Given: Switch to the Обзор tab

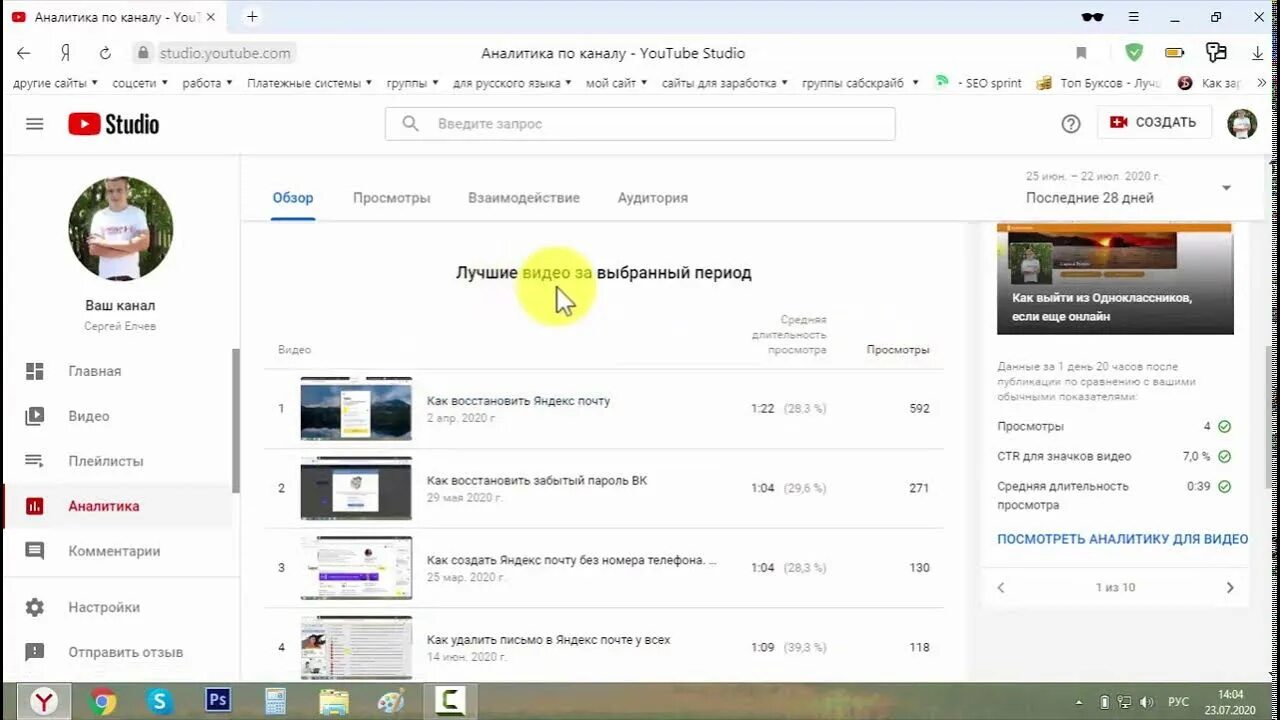Looking at the screenshot, I should click(x=293, y=198).
